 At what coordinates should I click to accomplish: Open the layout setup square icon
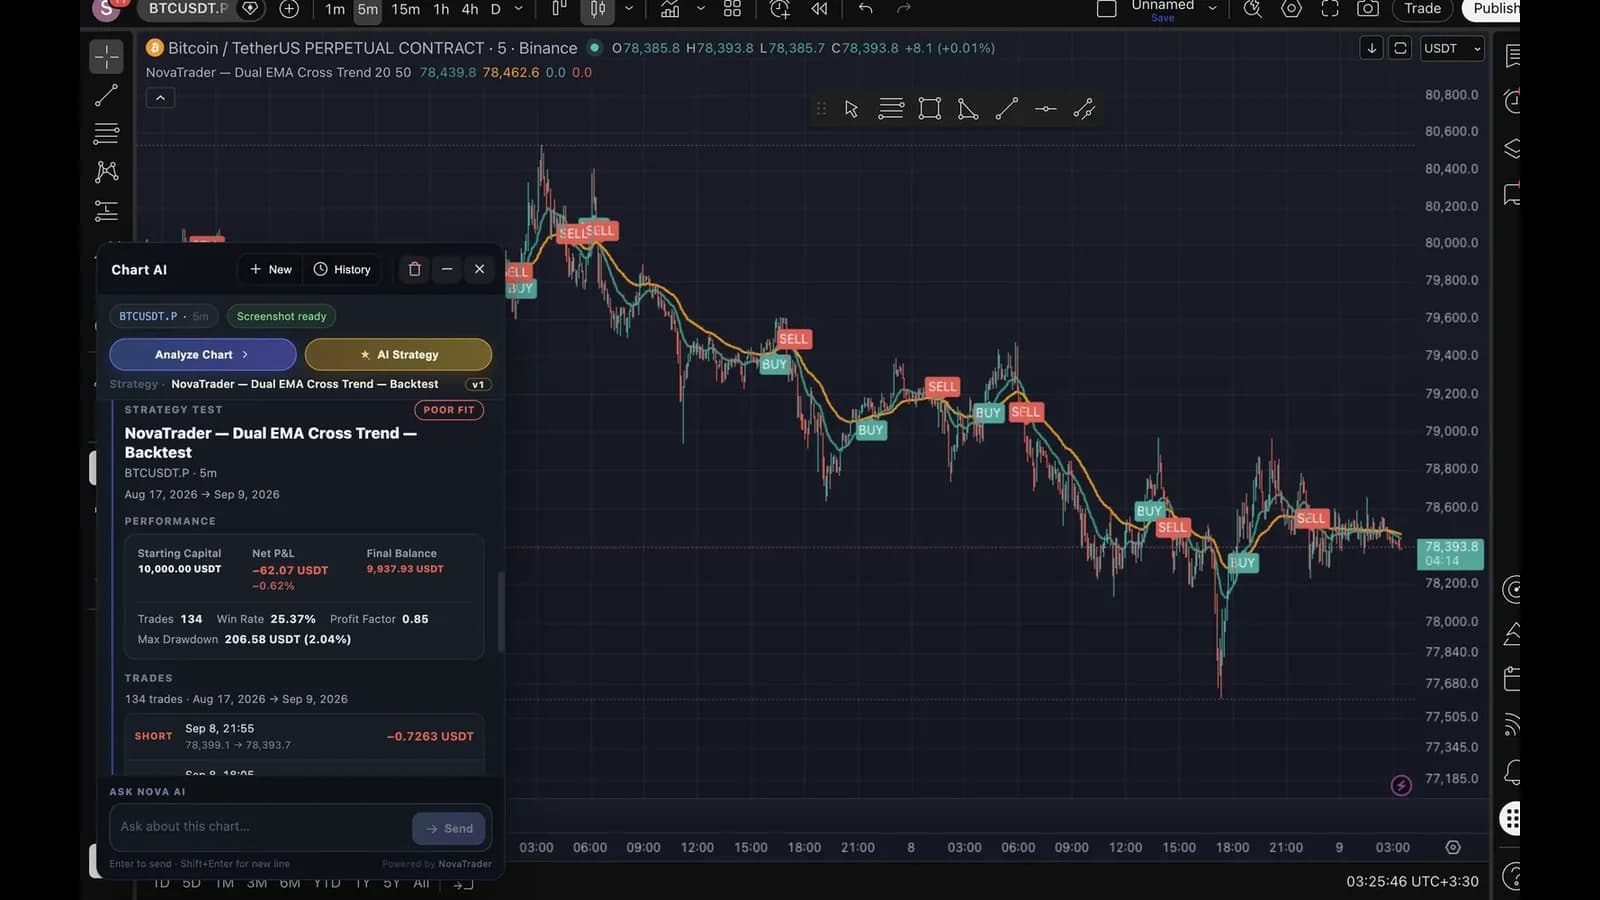click(x=1106, y=9)
